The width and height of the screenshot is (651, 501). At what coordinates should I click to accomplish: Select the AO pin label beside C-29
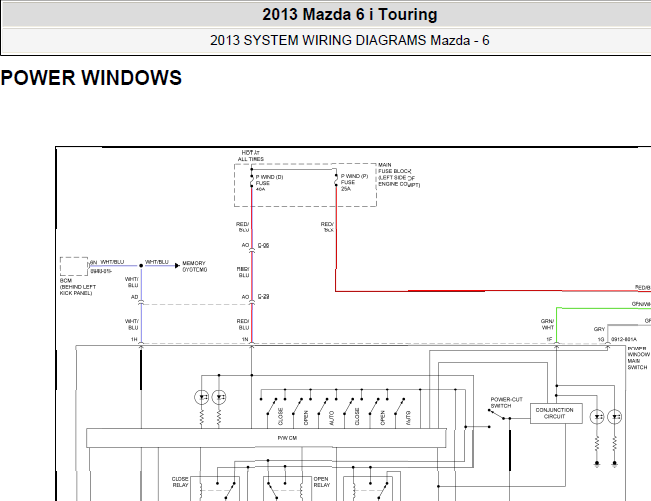[245, 297]
